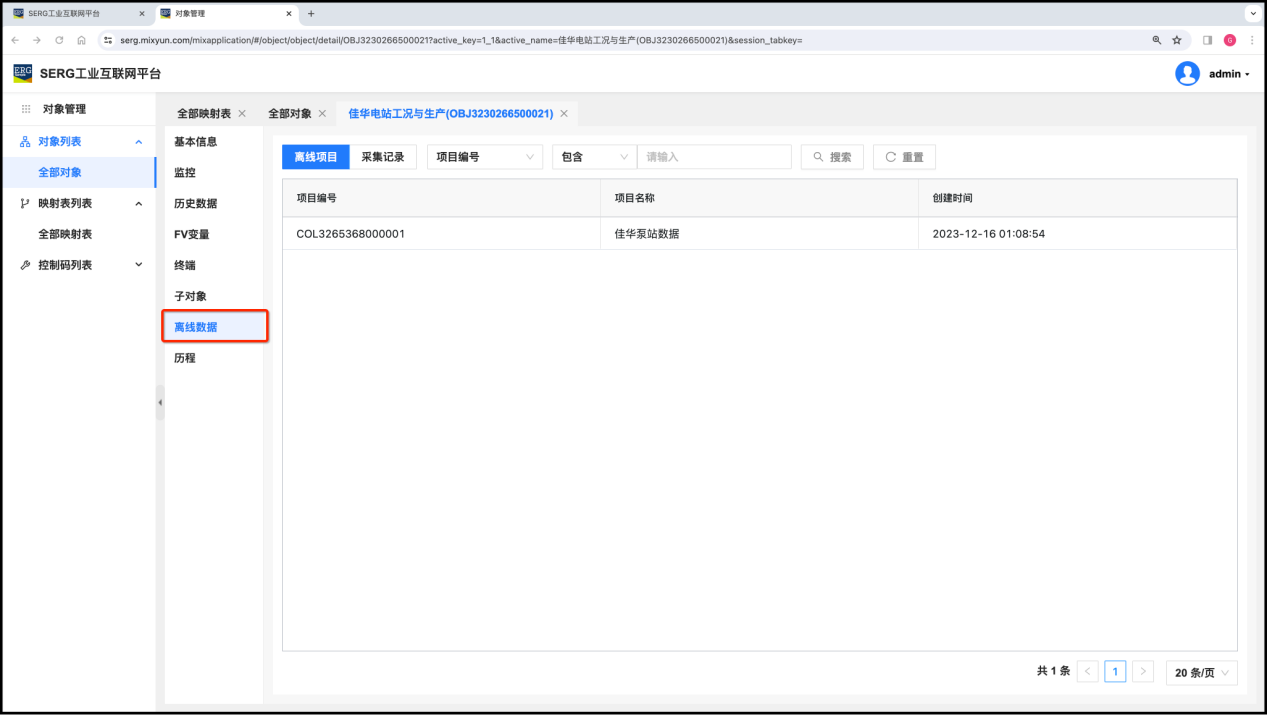The width and height of the screenshot is (1267, 715).
Task: Expand the 控制码列表 sidebar group
Action: pyautogui.click(x=139, y=265)
